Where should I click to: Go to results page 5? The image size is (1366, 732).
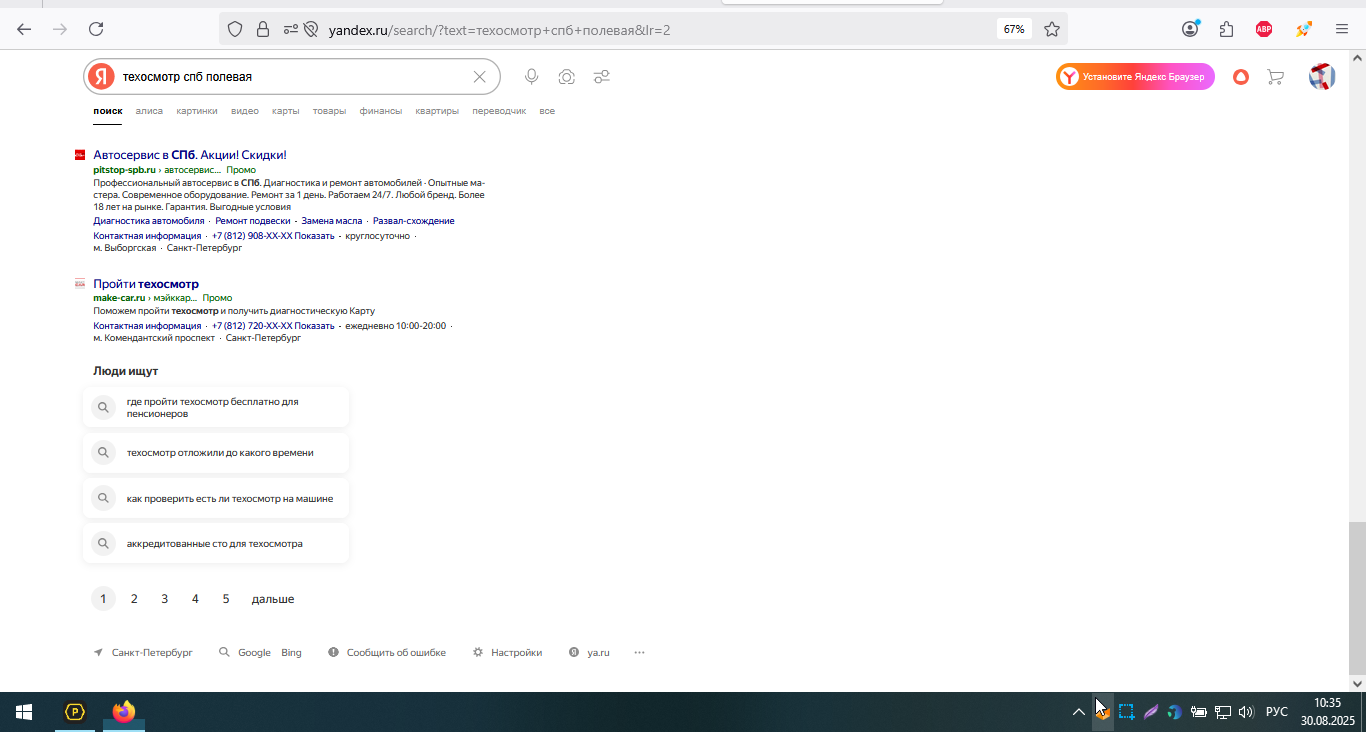(x=226, y=599)
